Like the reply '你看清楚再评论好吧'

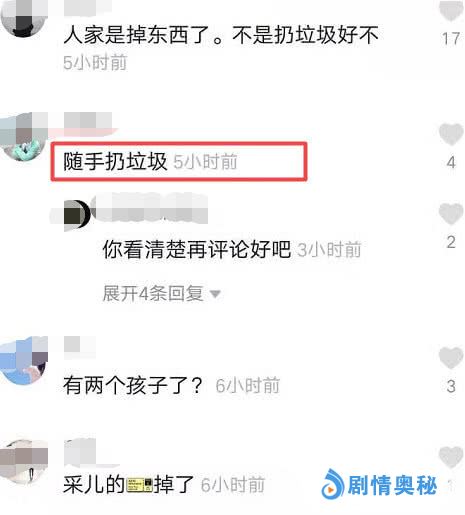451,214
